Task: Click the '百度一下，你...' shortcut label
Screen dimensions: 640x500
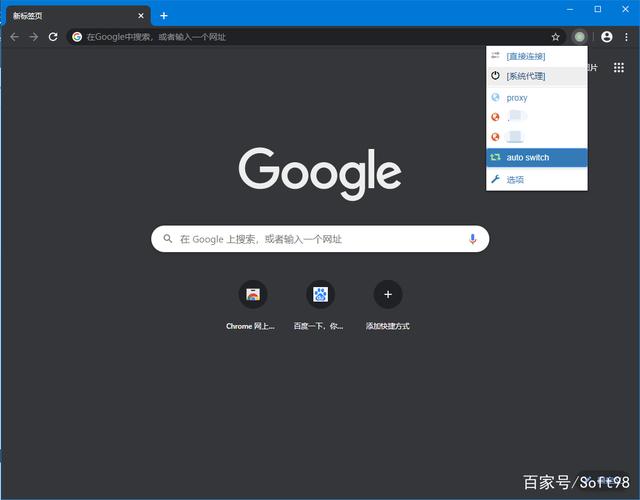Action: pyautogui.click(x=318, y=326)
